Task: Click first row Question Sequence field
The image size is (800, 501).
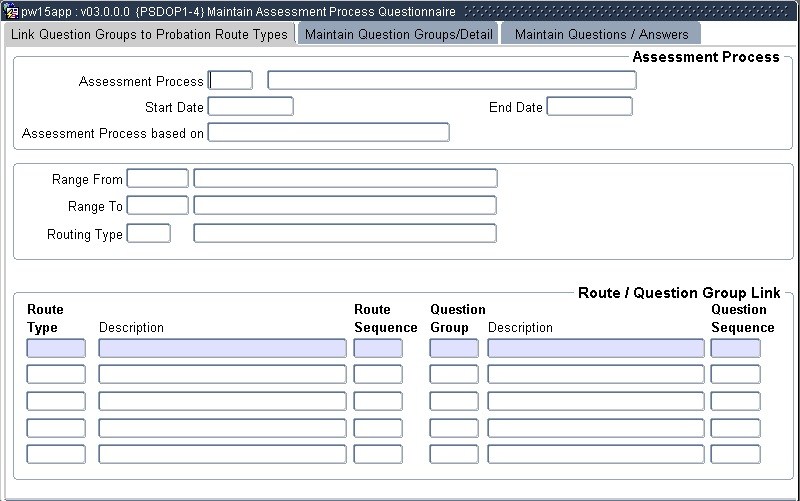Action: 735,348
